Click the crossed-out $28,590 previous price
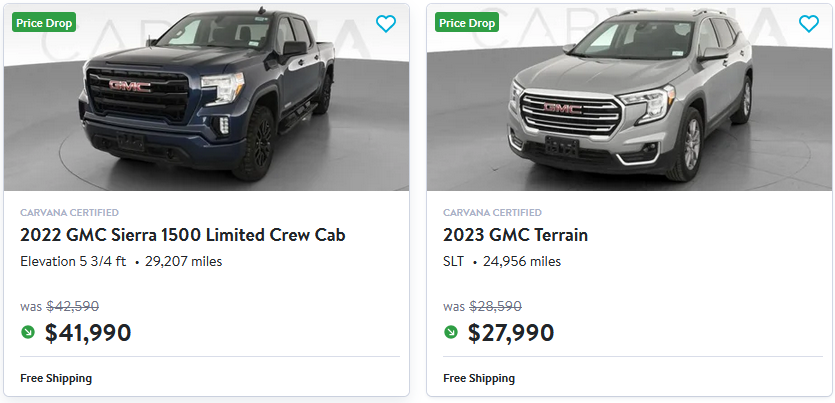Image resolution: width=835 pixels, height=403 pixels. (495, 307)
